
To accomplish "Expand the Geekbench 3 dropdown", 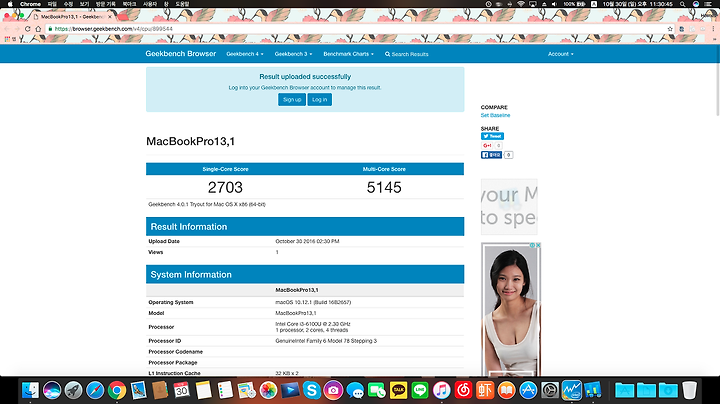I will (x=293, y=54).
